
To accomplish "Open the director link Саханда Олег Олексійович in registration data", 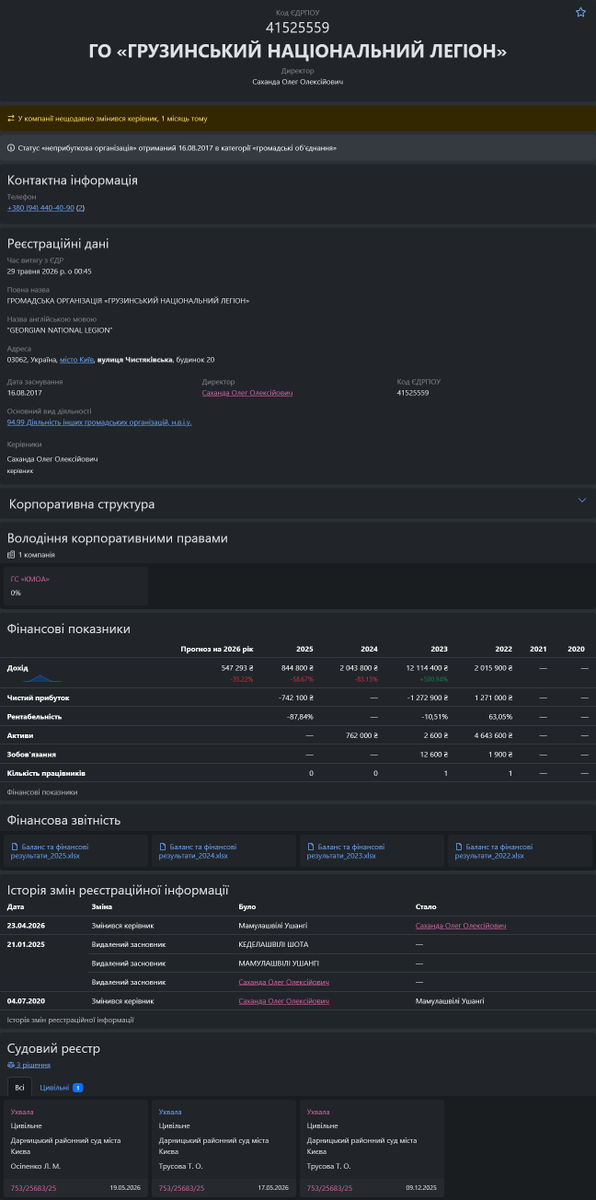I will click(247, 393).
